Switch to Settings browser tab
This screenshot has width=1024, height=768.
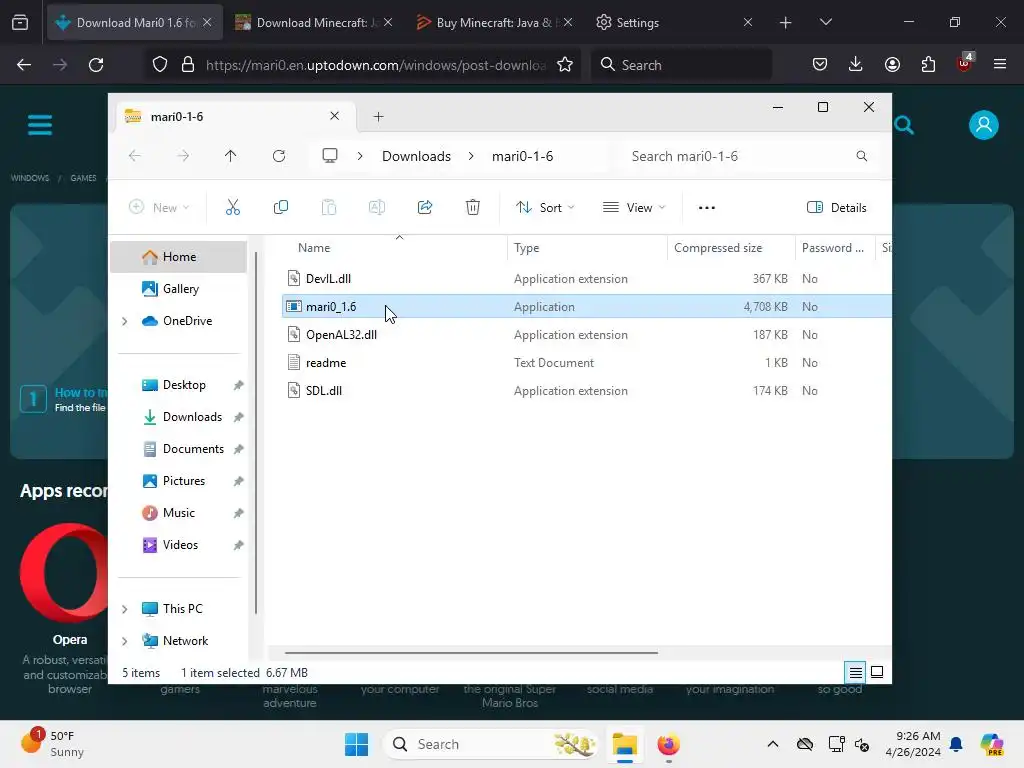pyautogui.click(x=675, y=23)
